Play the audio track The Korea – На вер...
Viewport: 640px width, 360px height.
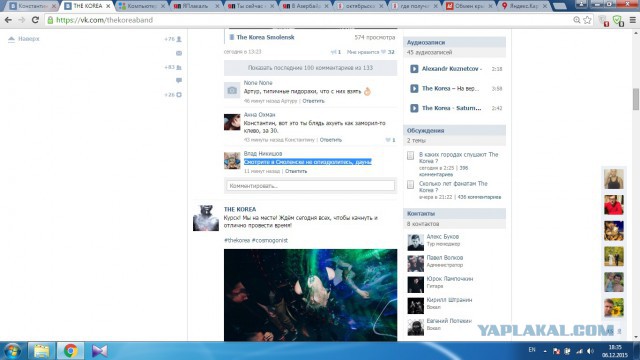coord(414,89)
